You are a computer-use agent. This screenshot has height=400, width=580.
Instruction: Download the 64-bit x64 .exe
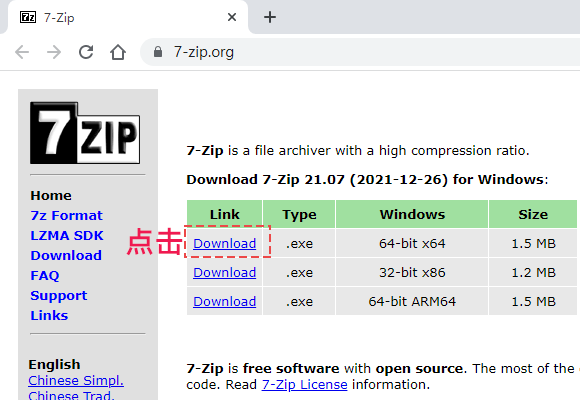coord(225,243)
